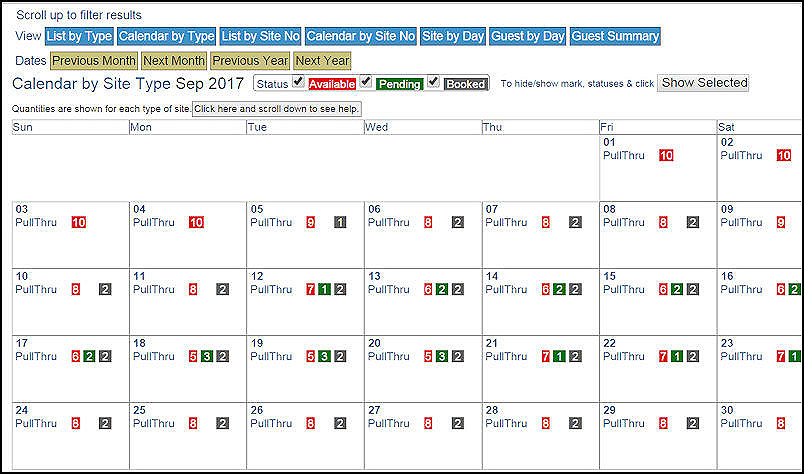Select the Guest Summary view
804x474 pixels.
pyautogui.click(x=615, y=36)
